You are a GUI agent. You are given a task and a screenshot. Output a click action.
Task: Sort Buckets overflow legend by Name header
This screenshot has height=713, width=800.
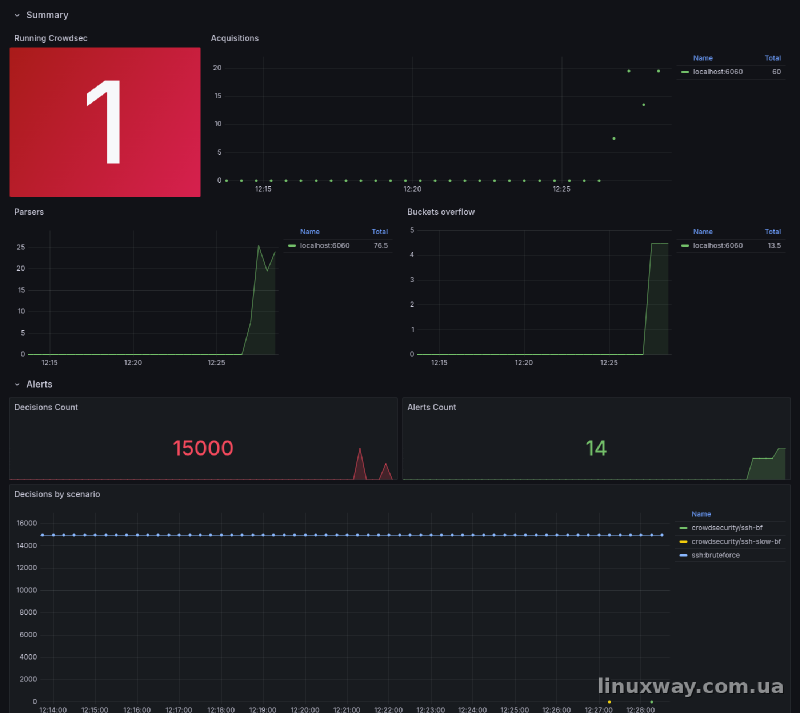703,232
